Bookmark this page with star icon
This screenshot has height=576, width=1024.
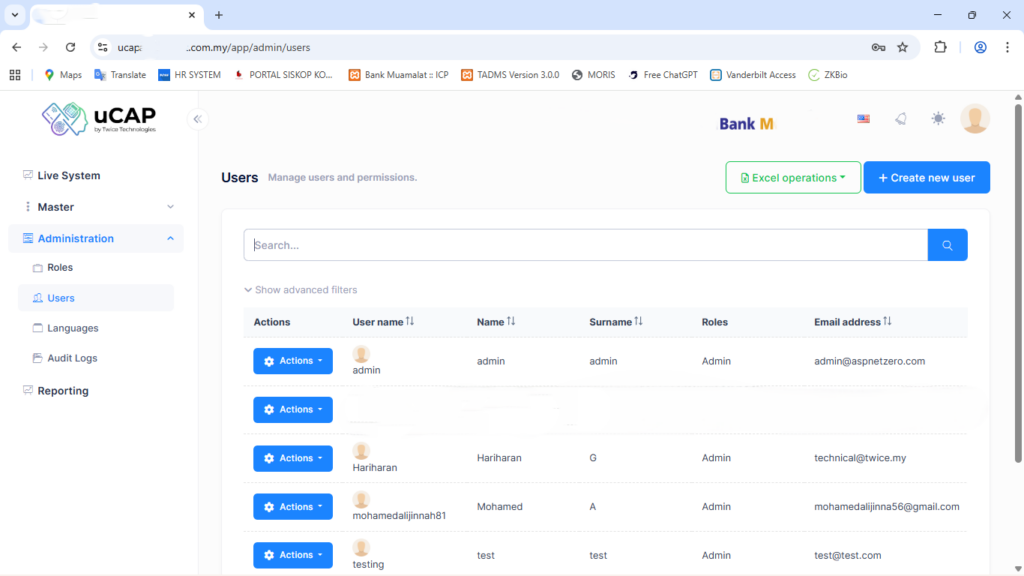[902, 47]
